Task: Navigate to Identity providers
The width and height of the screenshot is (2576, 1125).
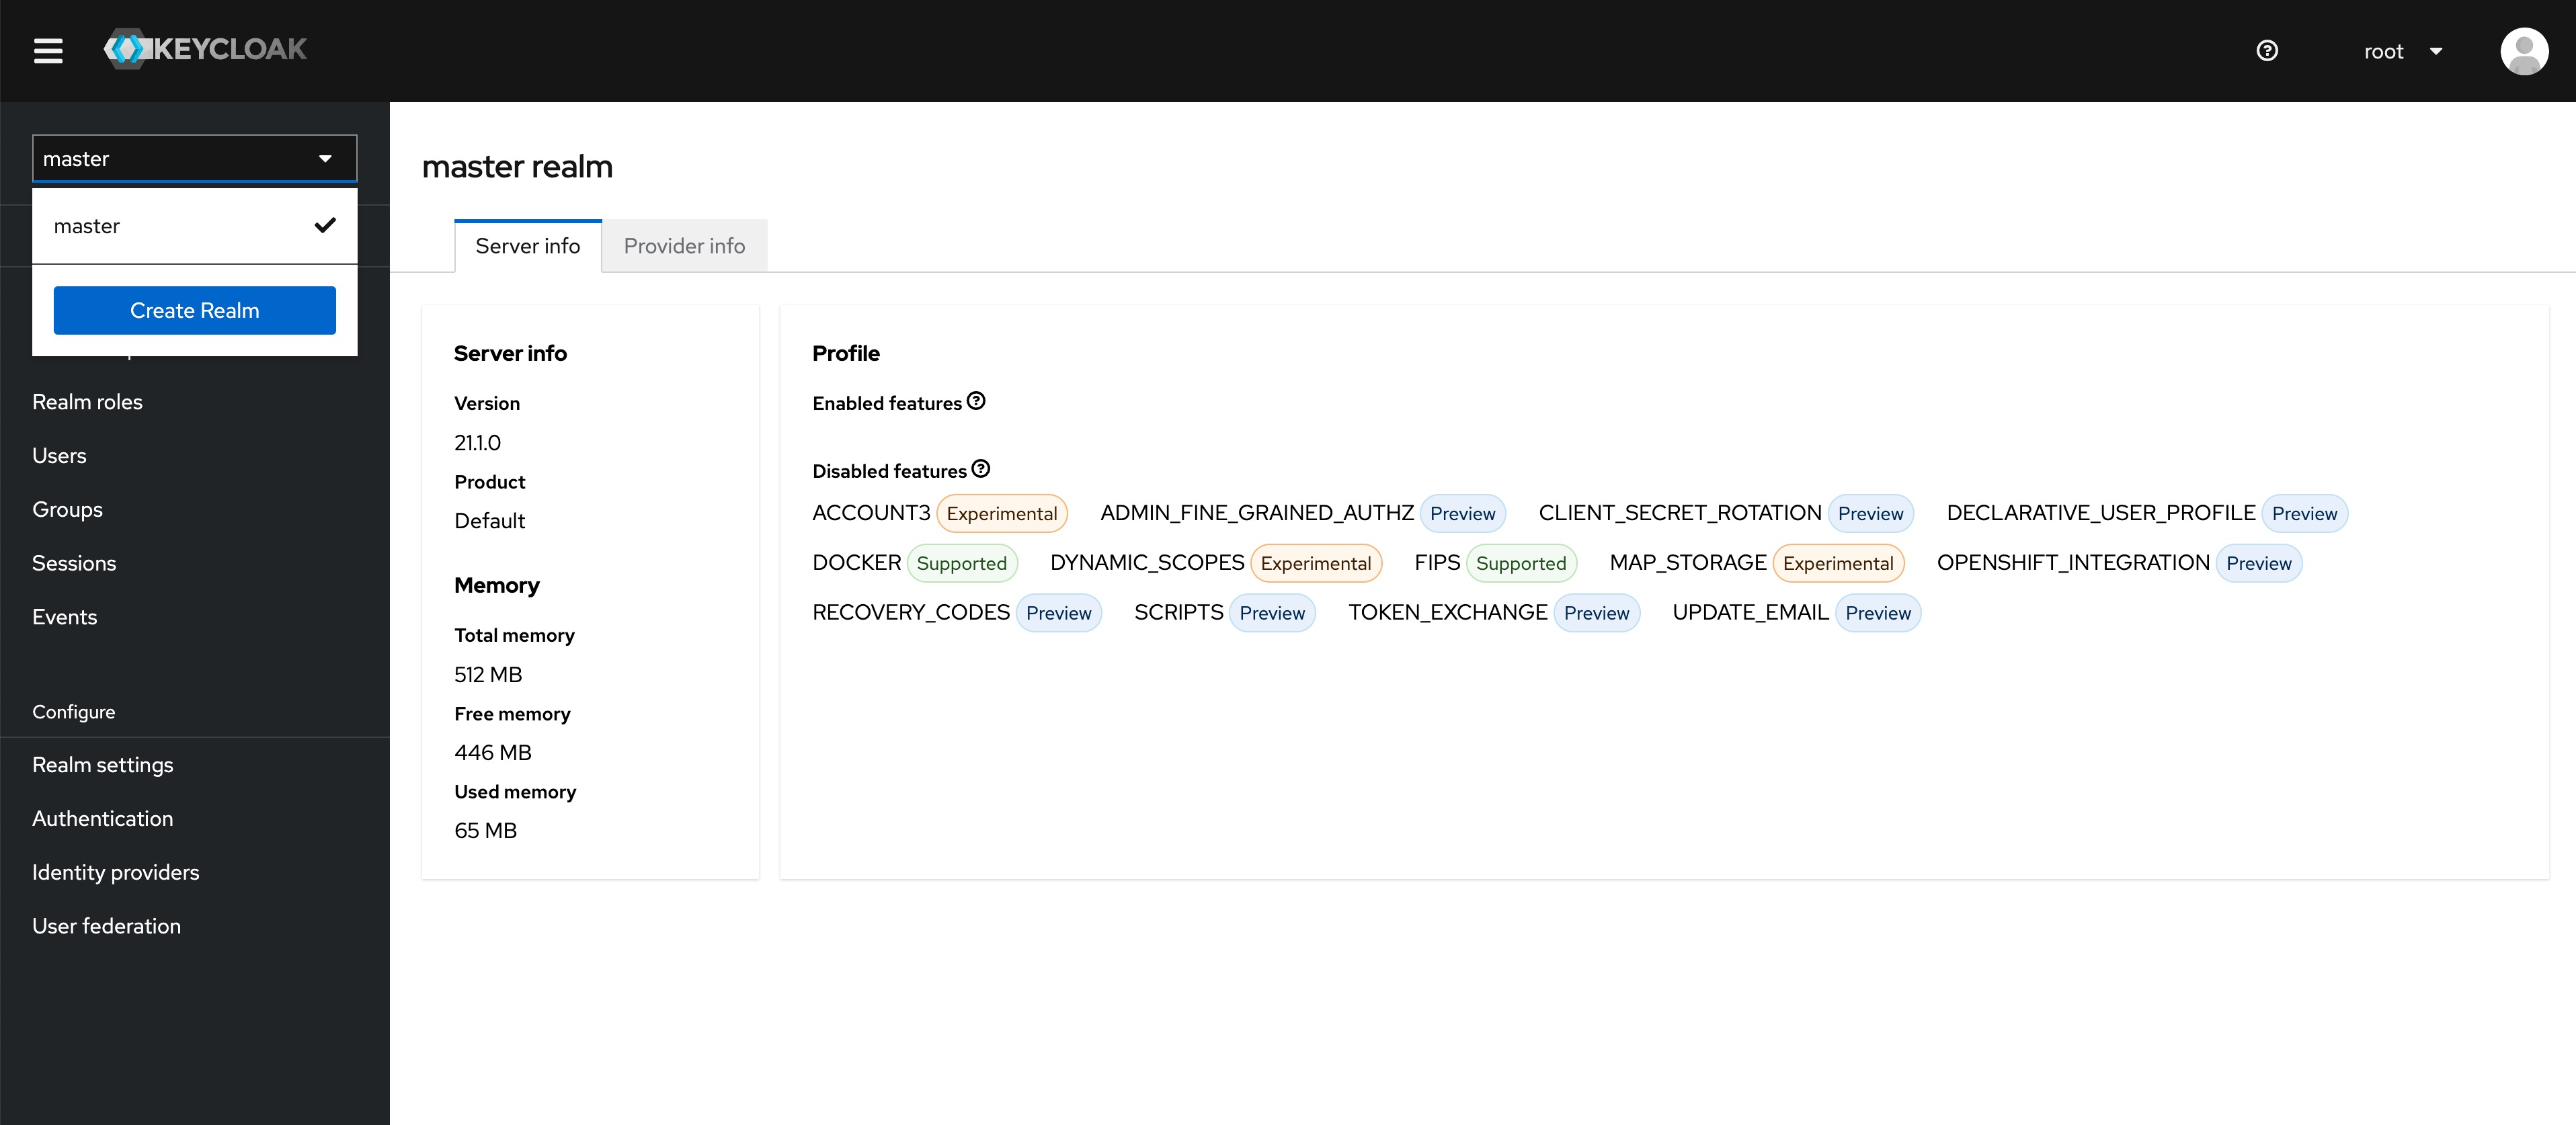Action: (x=115, y=872)
